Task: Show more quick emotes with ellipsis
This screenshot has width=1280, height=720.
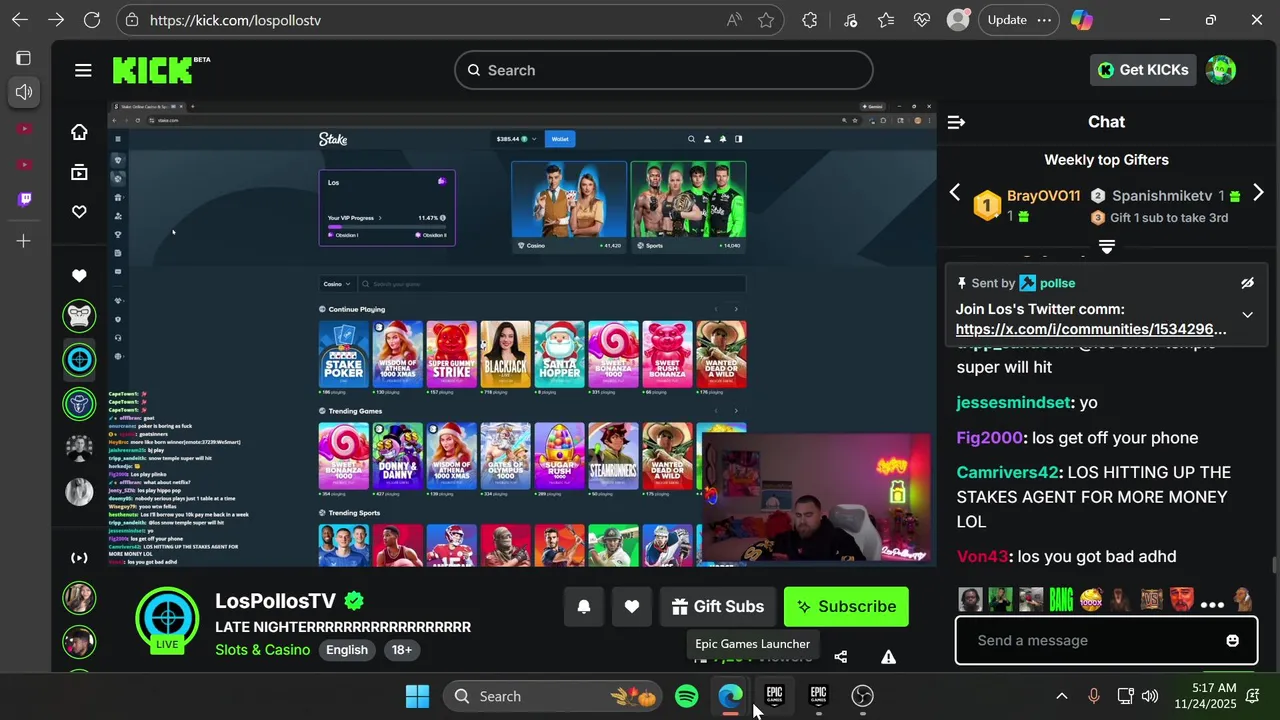Action: point(1212,604)
